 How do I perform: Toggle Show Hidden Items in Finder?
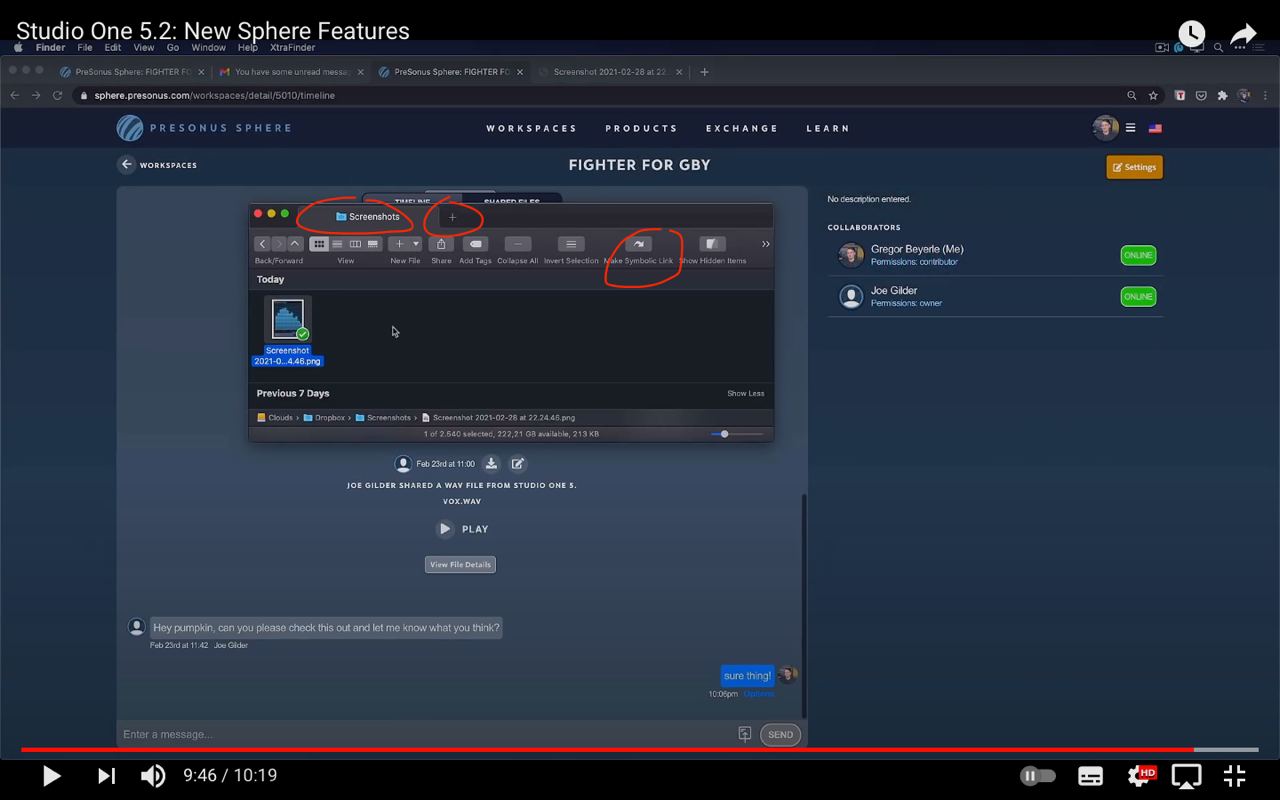coord(712,244)
